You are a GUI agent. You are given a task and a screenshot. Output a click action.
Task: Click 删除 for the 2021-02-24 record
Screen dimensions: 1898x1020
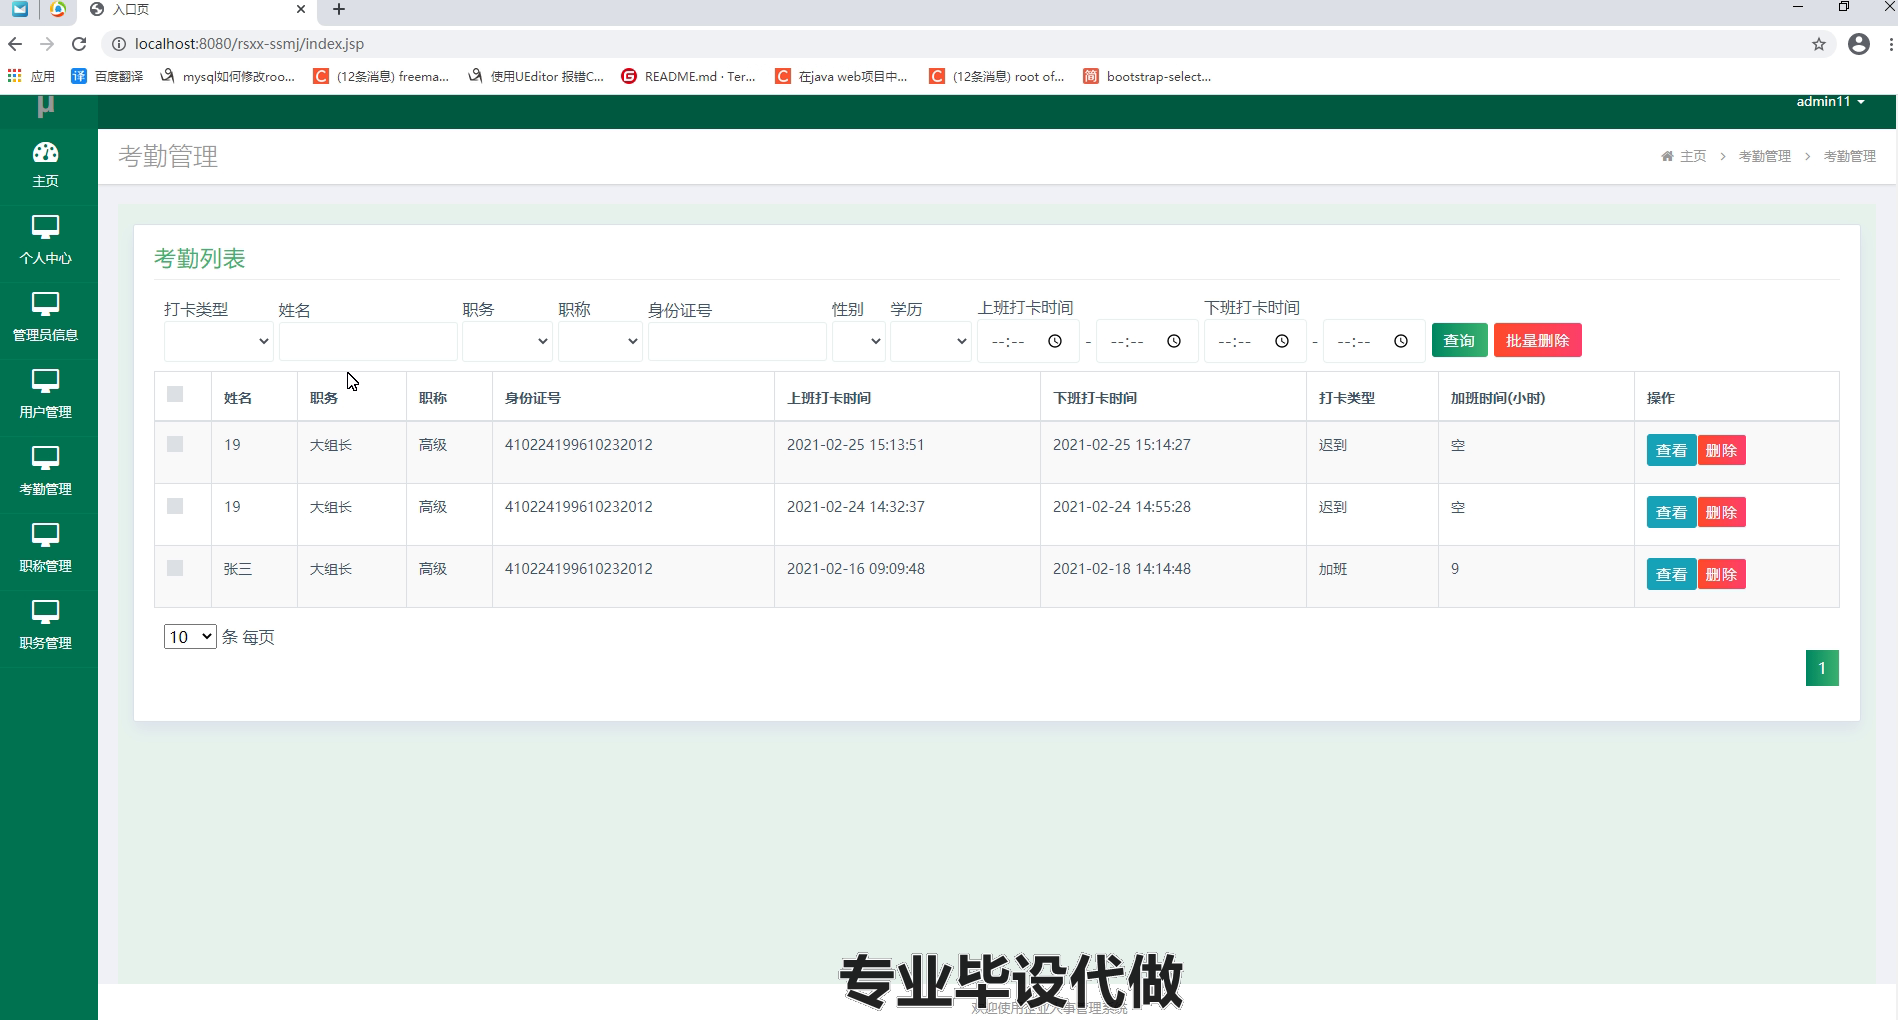click(x=1721, y=513)
